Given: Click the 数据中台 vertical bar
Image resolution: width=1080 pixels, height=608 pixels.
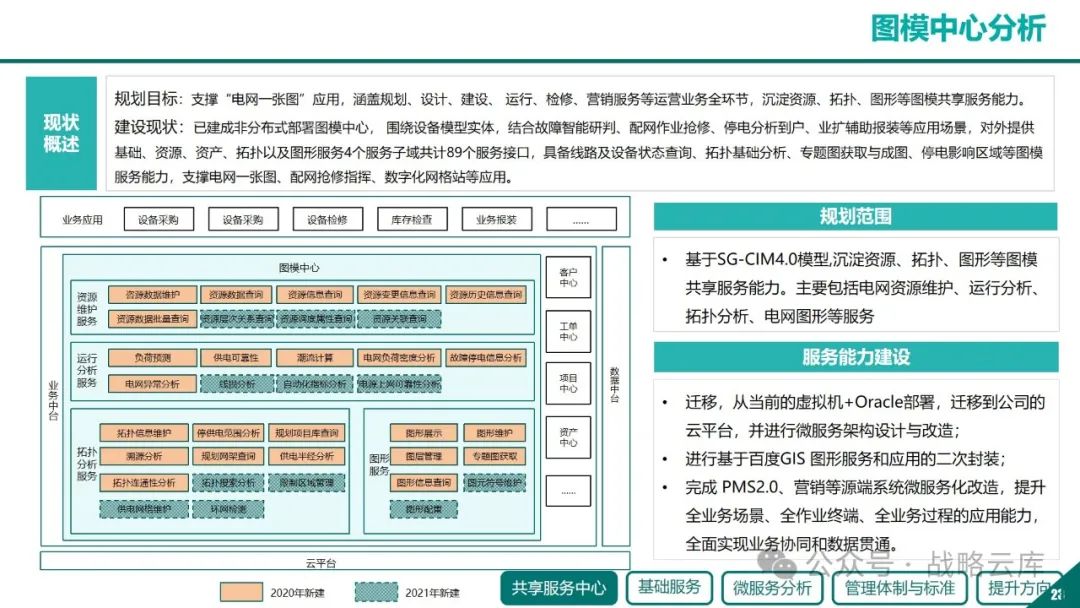Looking at the screenshot, I should (616, 396).
